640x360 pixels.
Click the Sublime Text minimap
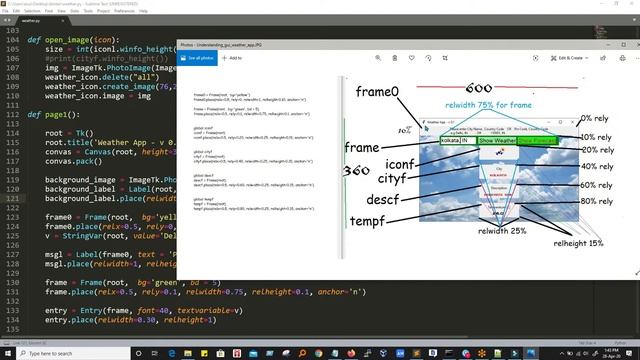[x=601, y=32]
